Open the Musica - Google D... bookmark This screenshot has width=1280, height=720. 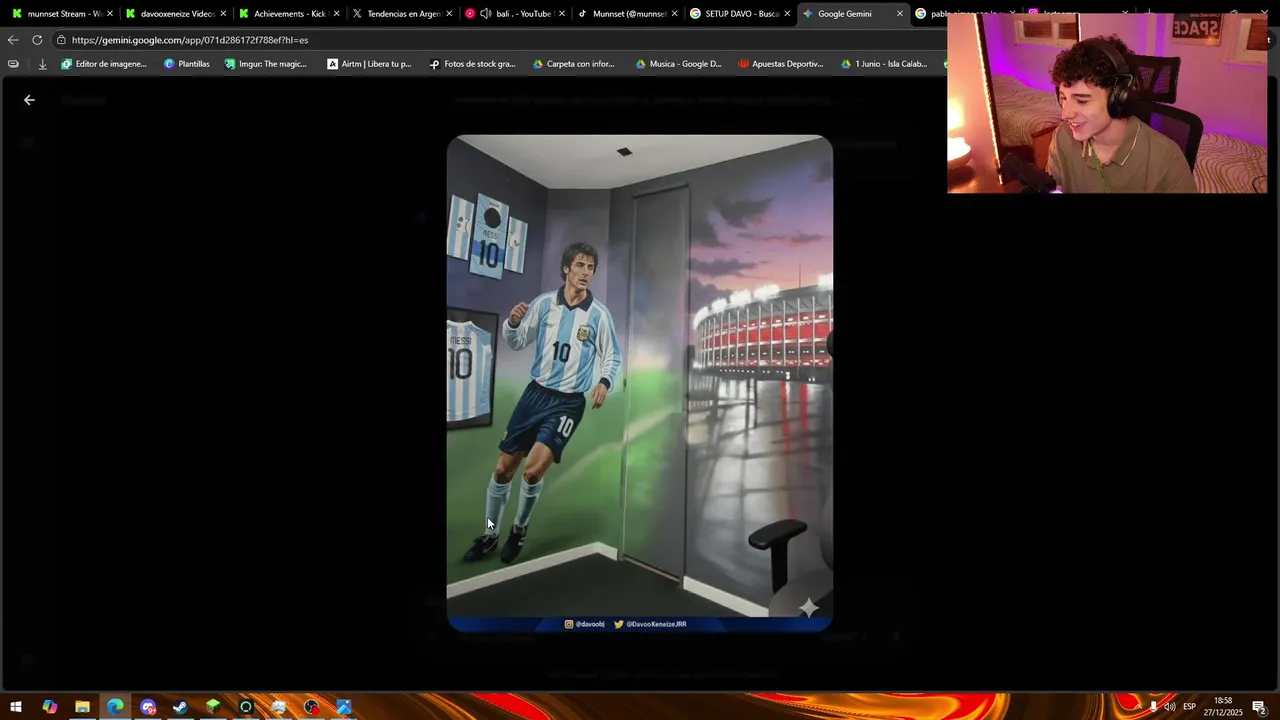point(678,64)
